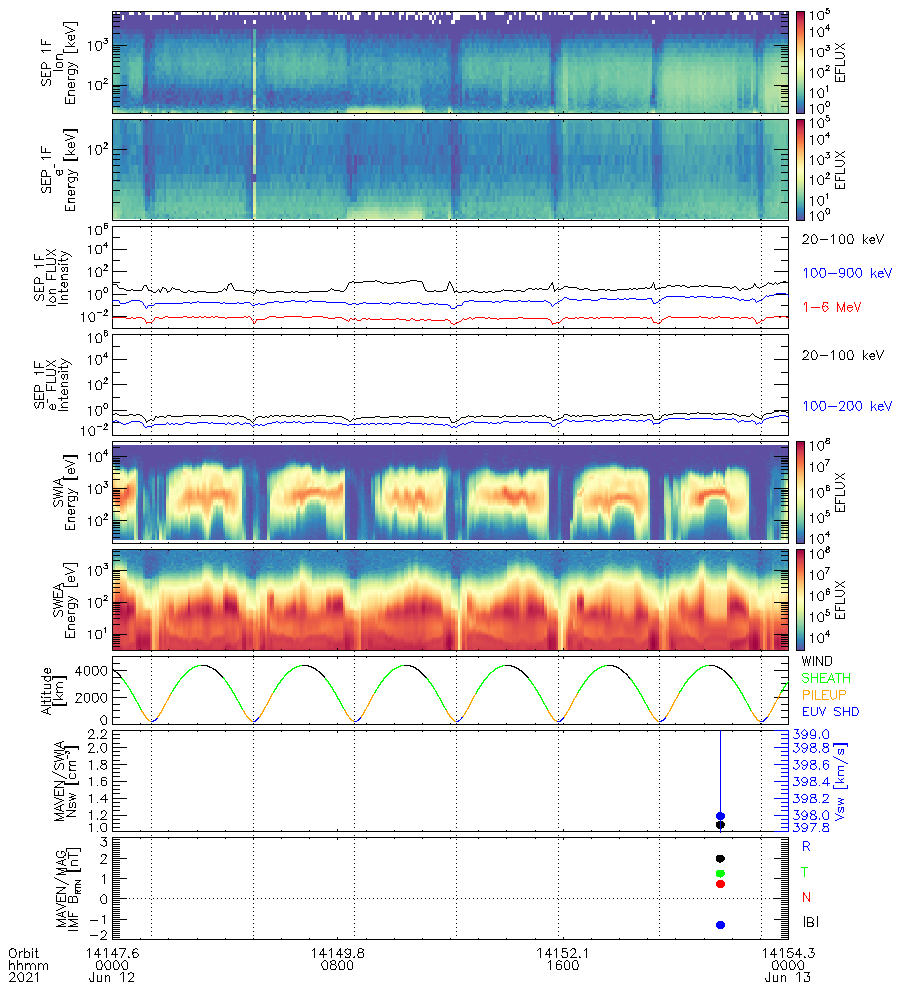
Task: Click the blue dot near -1.5 nT in MAG panel
Action: (x=720, y=925)
